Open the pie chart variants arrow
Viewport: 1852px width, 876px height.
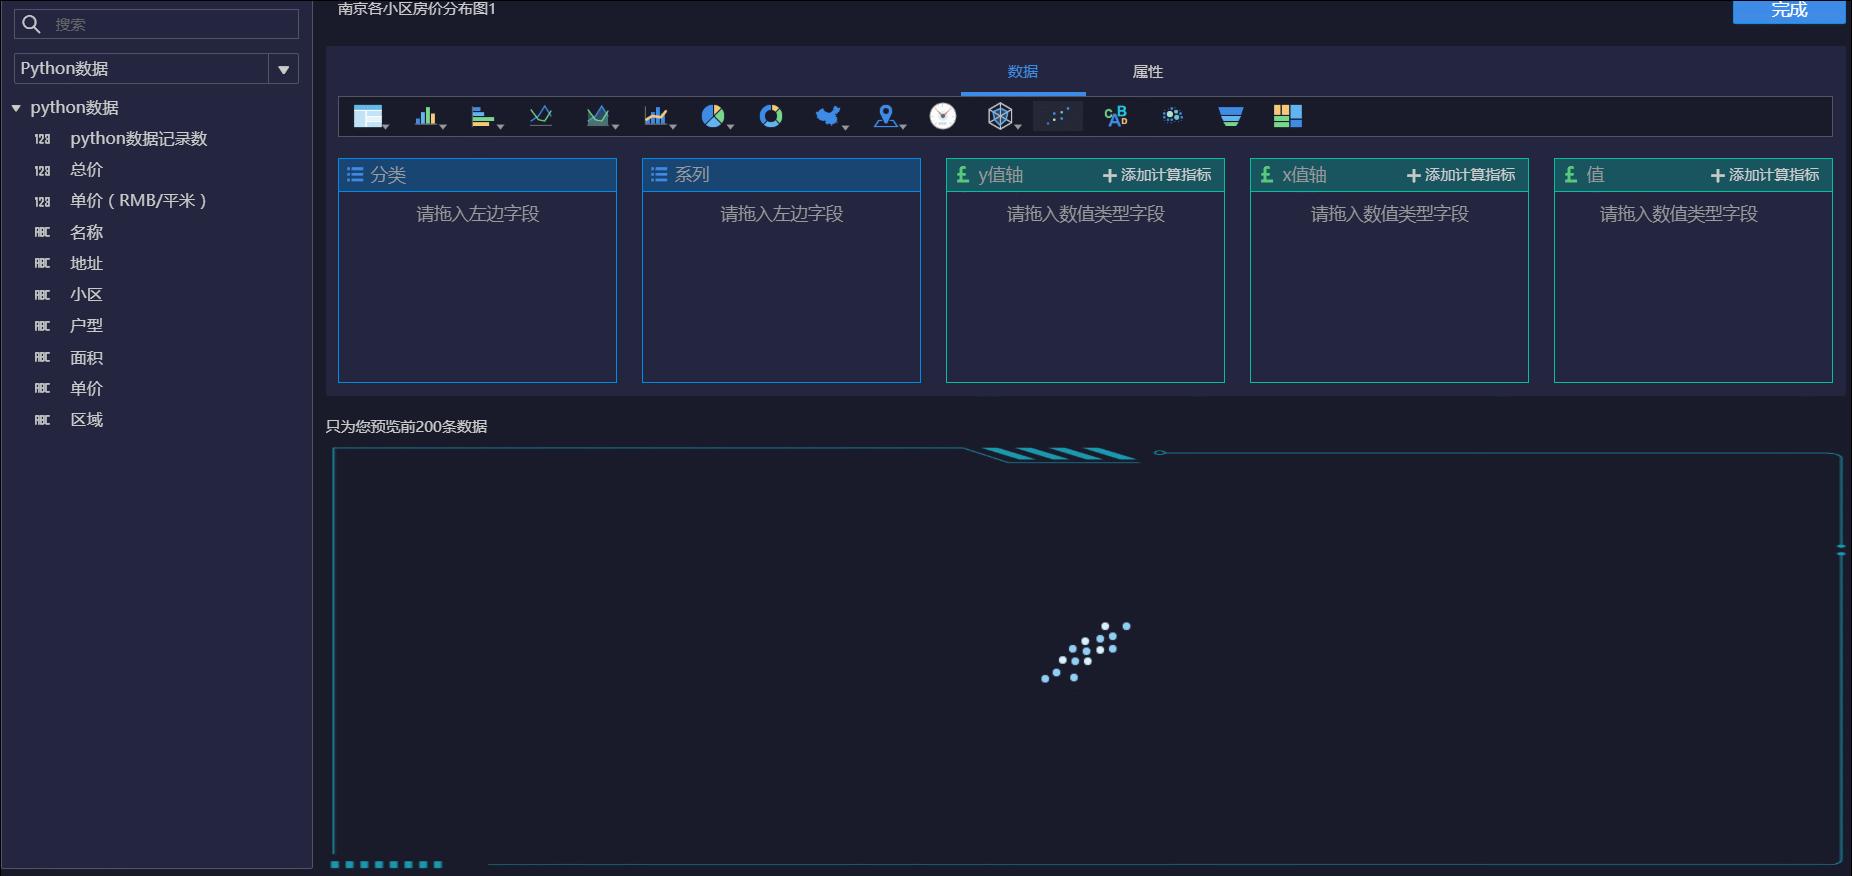click(731, 126)
